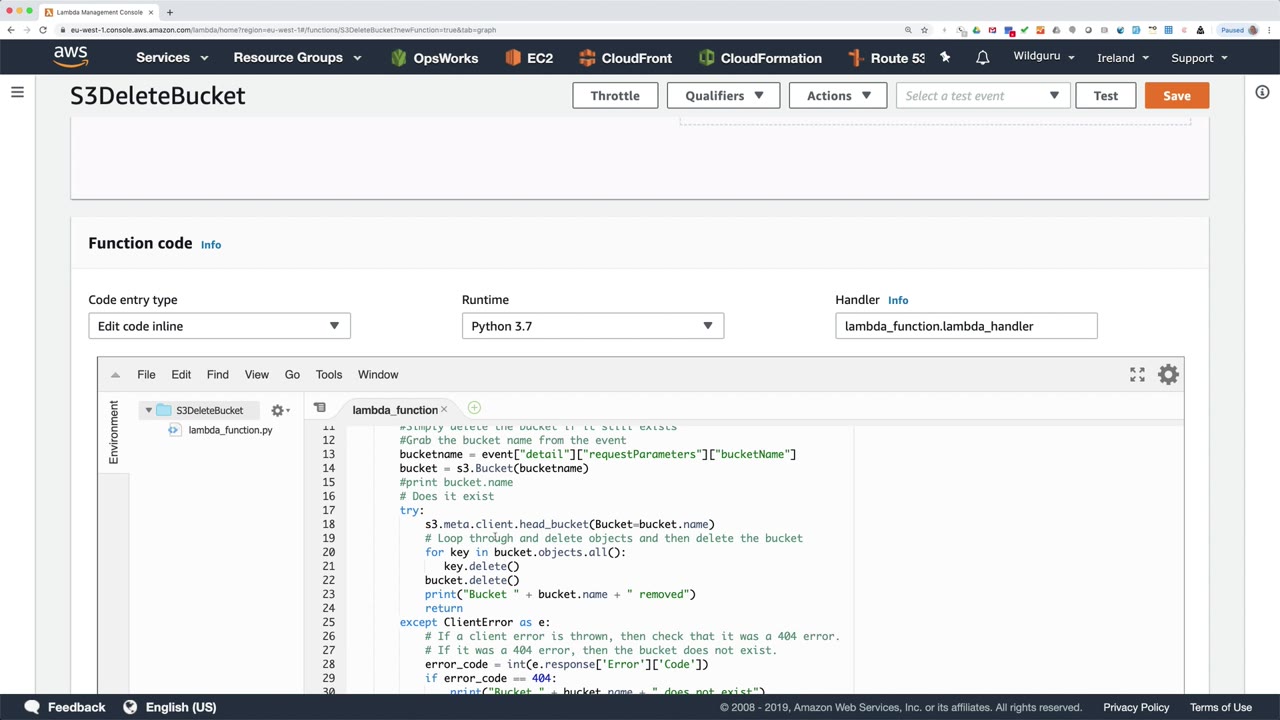Expand the Code entry type dropdown
Screen dimensions: 1280x720
pyautogui.click(x=219, y=326)
